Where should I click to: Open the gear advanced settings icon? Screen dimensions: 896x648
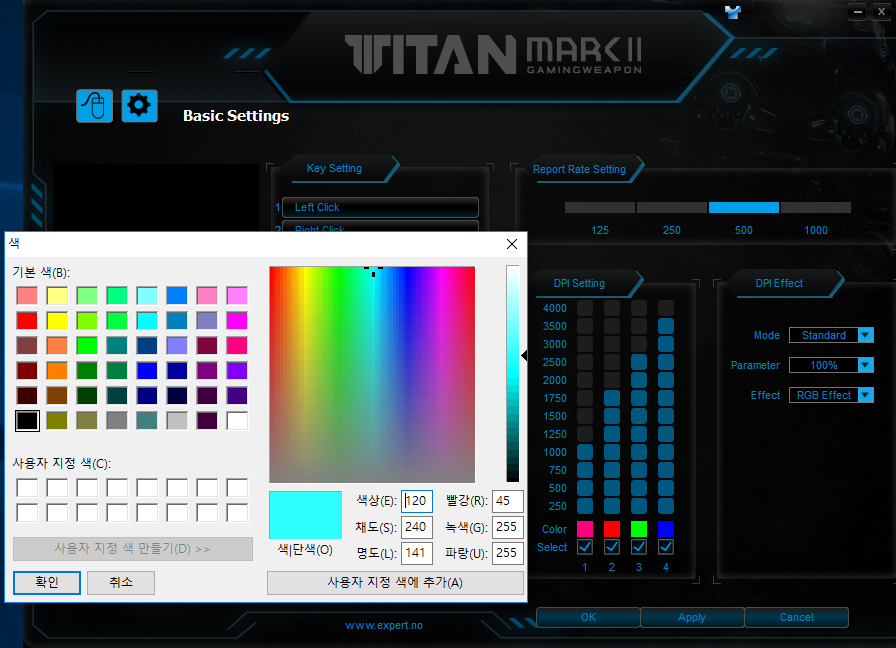pyautogui.click(x=139, y=105)
